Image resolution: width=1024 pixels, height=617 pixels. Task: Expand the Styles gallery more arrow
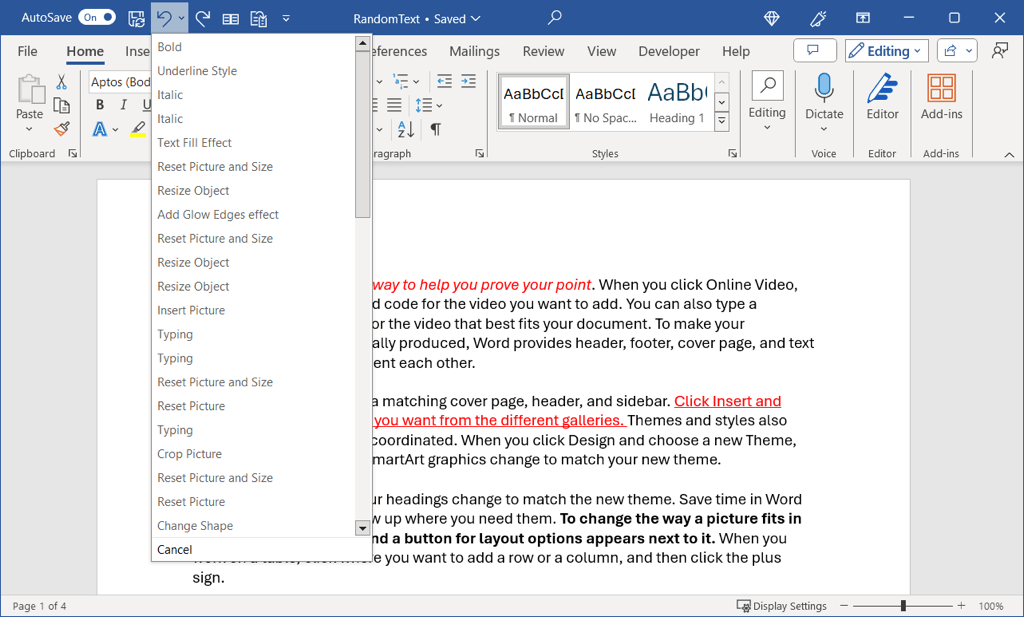(x=722, y=121)
